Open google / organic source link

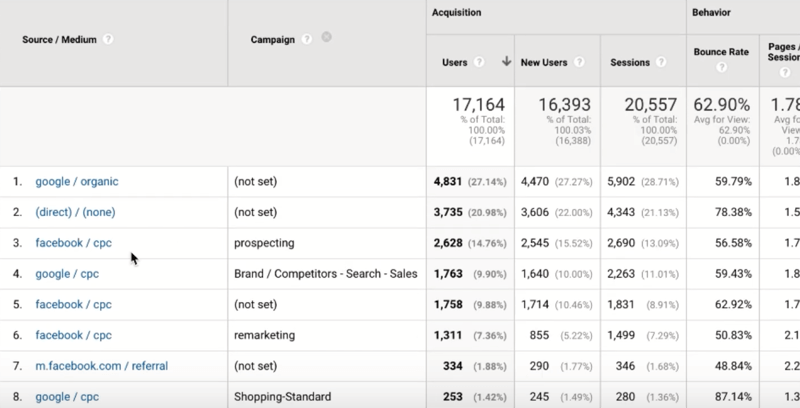tap(77, 182)
